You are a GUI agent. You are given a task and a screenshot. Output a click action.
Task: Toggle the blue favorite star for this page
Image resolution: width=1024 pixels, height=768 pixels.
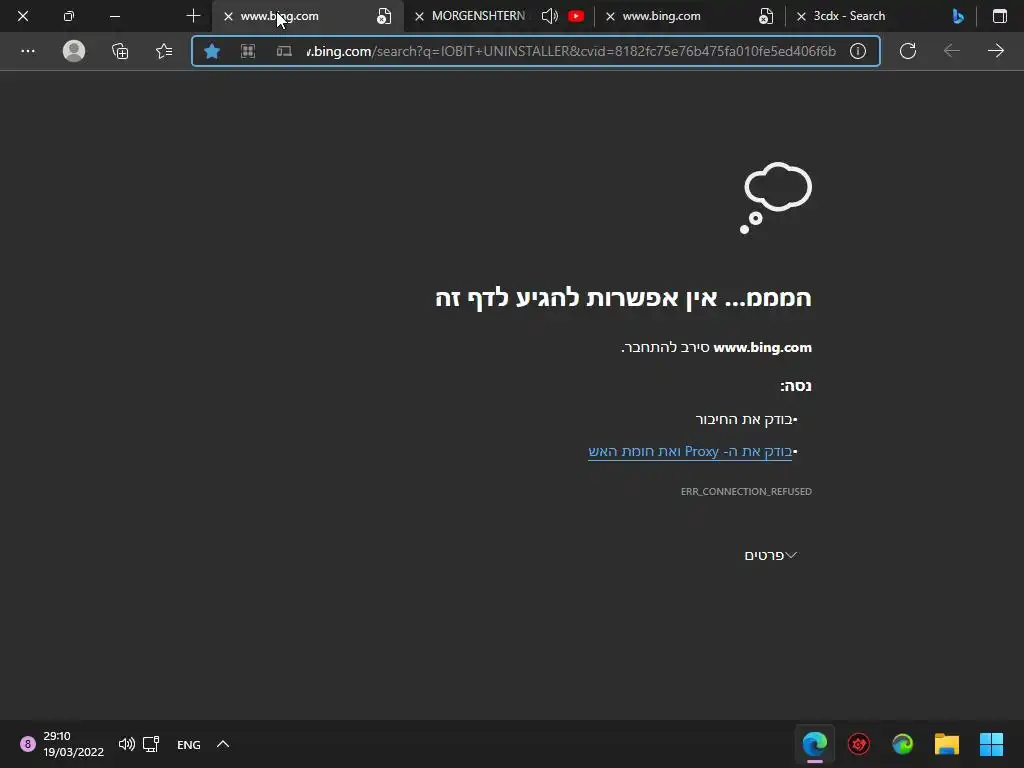point(212,51)
